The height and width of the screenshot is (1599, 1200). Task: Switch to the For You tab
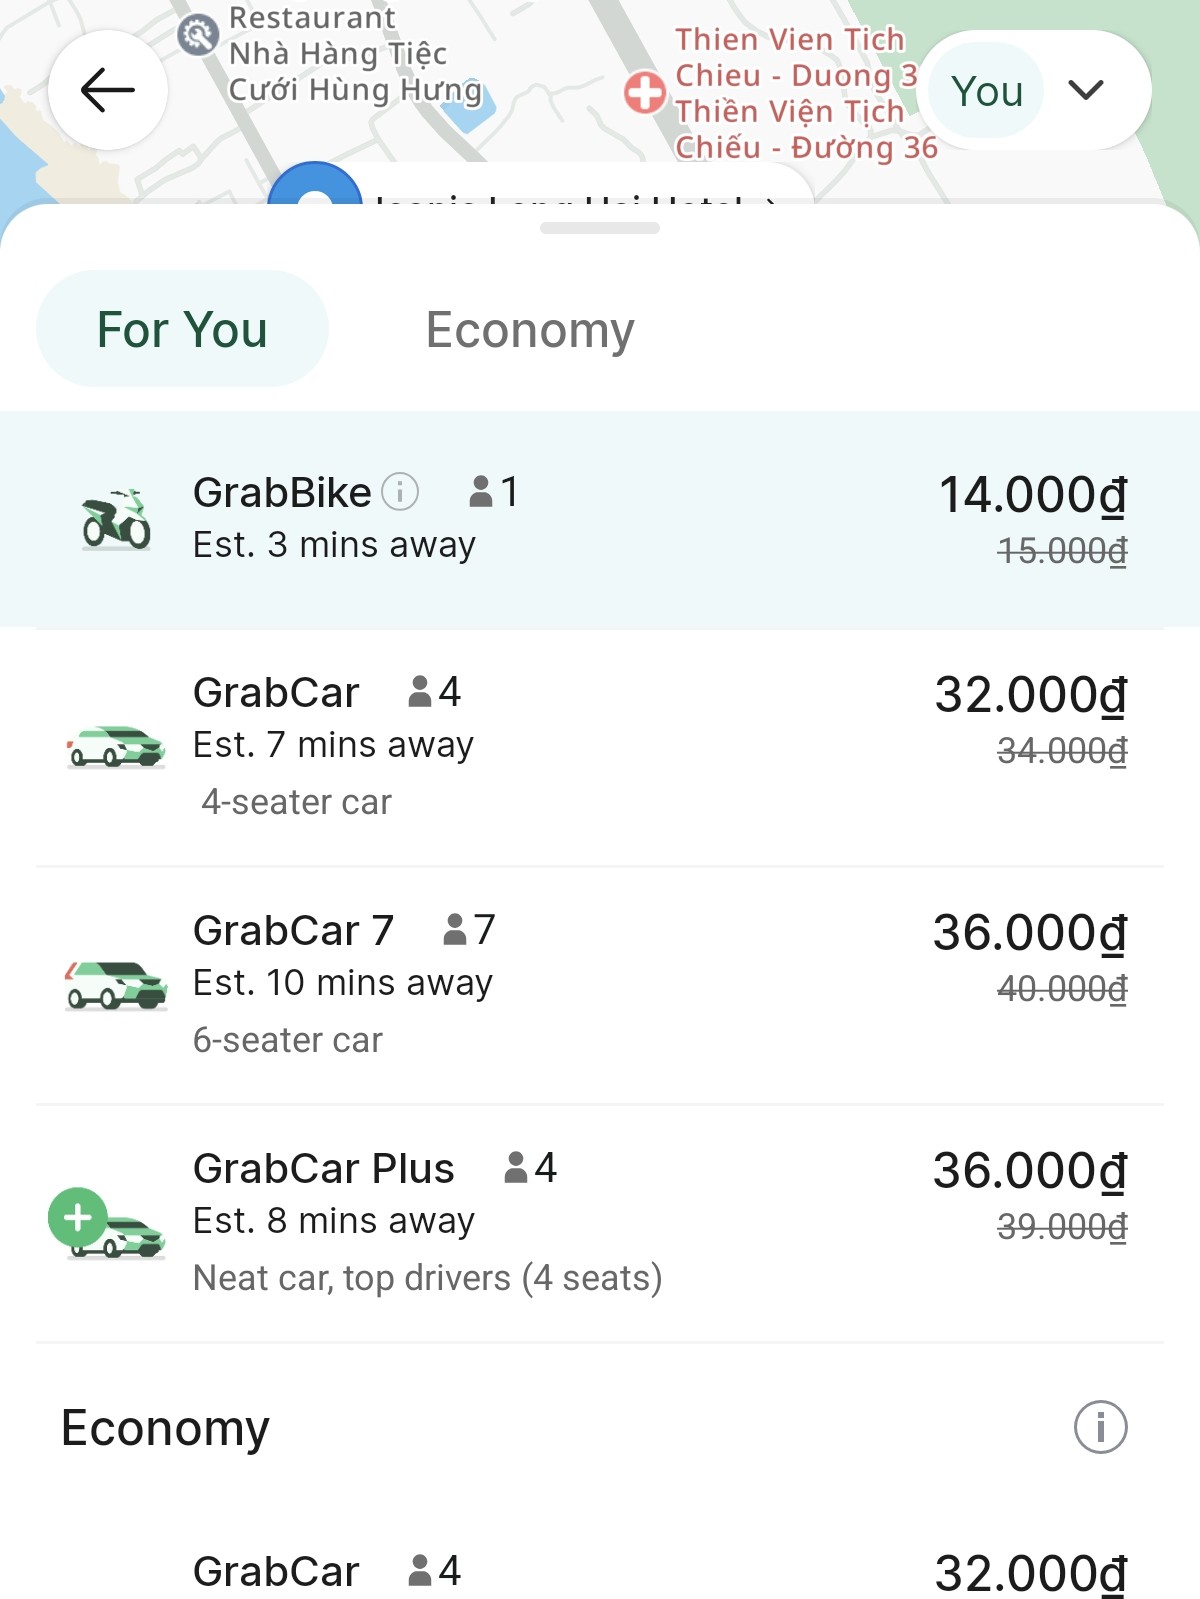click(x=182, y=329)
